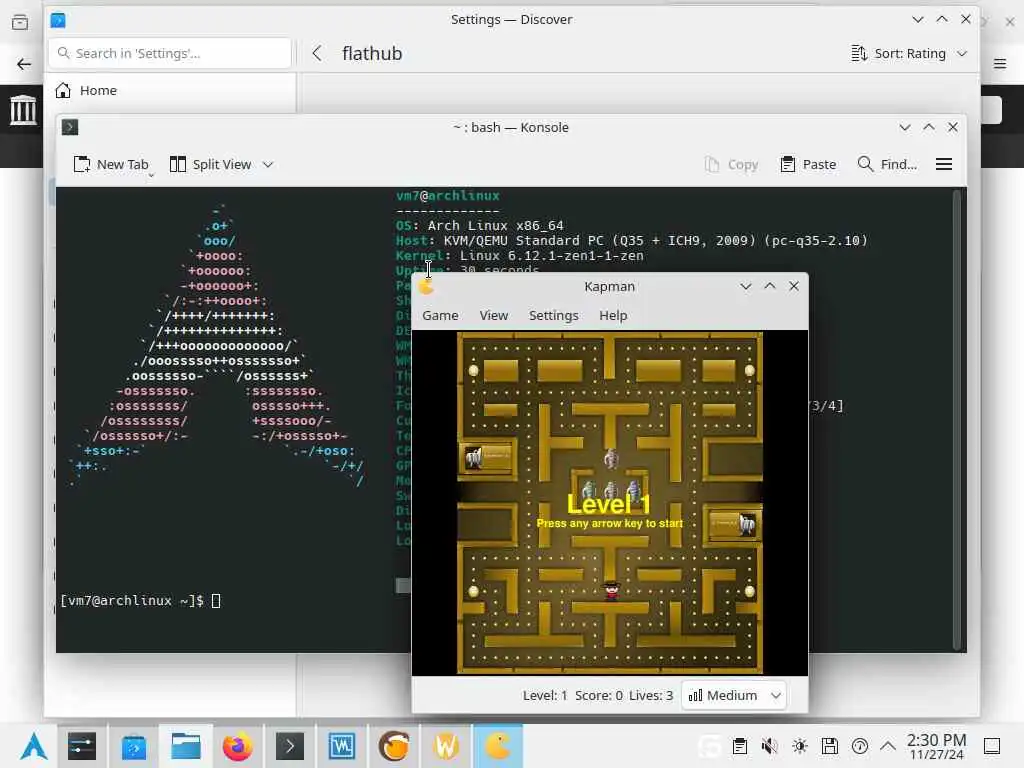Click back arrow in background window
This screenshot has width=1024, height=768.
[24, 64]
